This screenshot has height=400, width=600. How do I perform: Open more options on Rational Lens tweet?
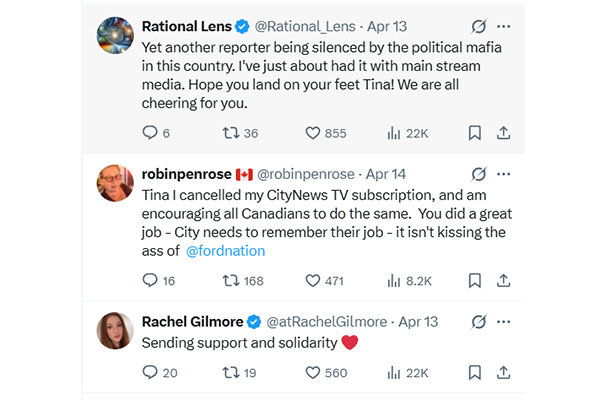click(x=504, y=25)
